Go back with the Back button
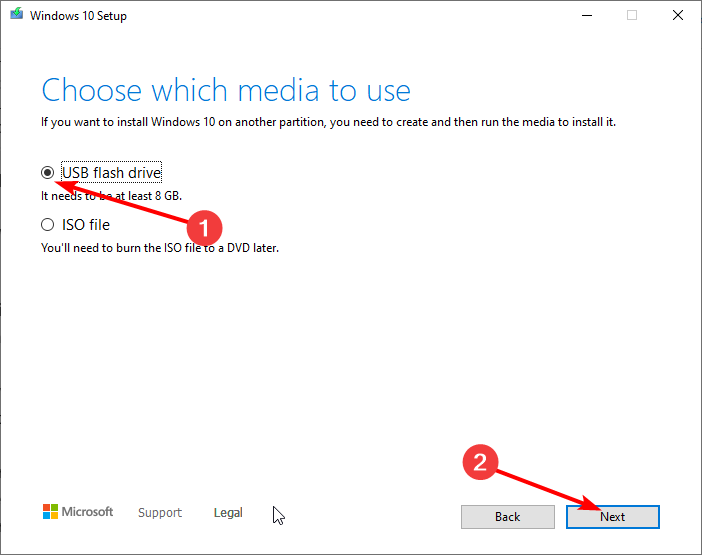Viewport: 702px width, 555px height. pyautogui.click(x=508, y=517)
